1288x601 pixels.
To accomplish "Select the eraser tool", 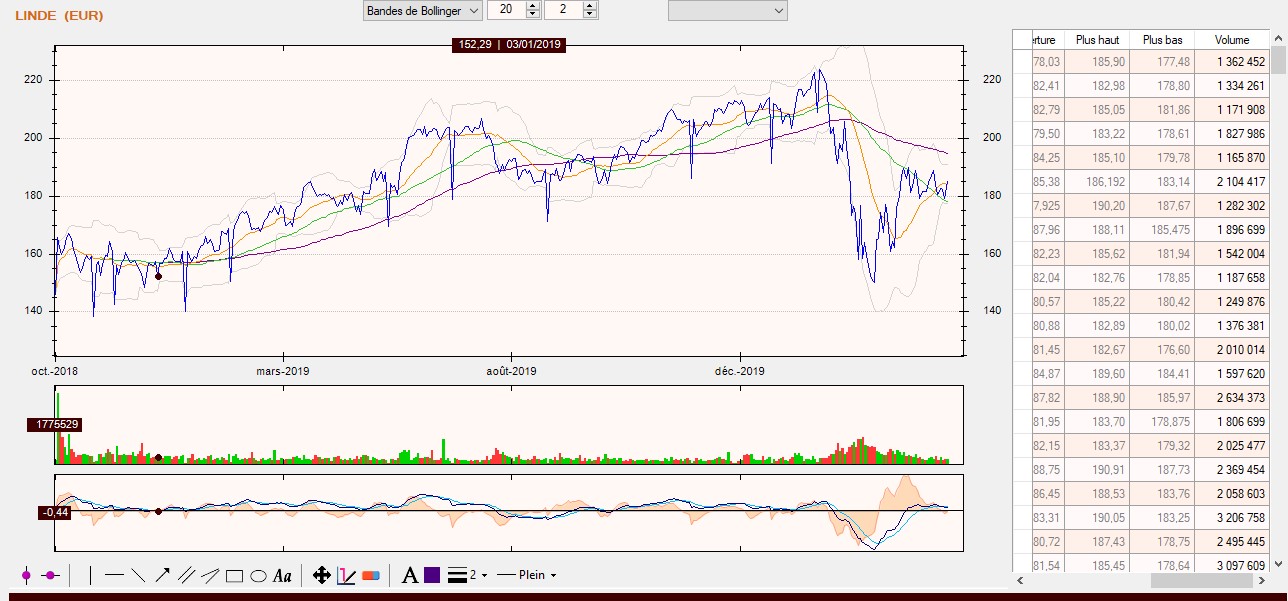I will [x=371, y=575].
